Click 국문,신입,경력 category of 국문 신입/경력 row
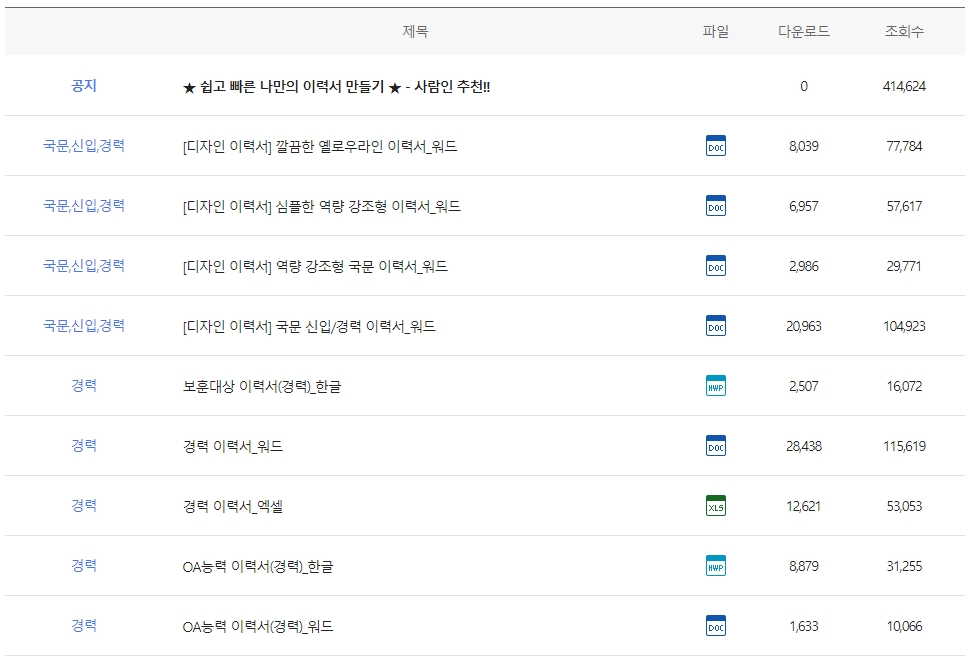This screenshot has width=972, height=669. 84,326
